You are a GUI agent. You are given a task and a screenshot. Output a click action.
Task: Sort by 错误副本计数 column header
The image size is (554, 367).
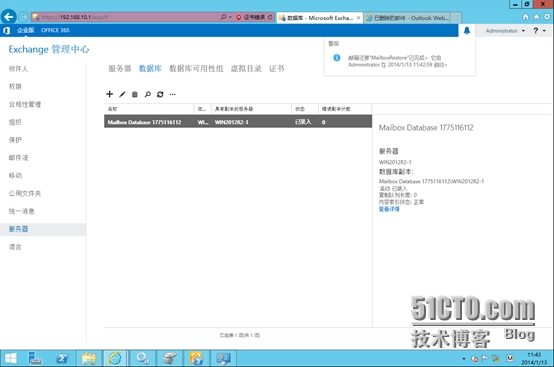tap(345, 109)
